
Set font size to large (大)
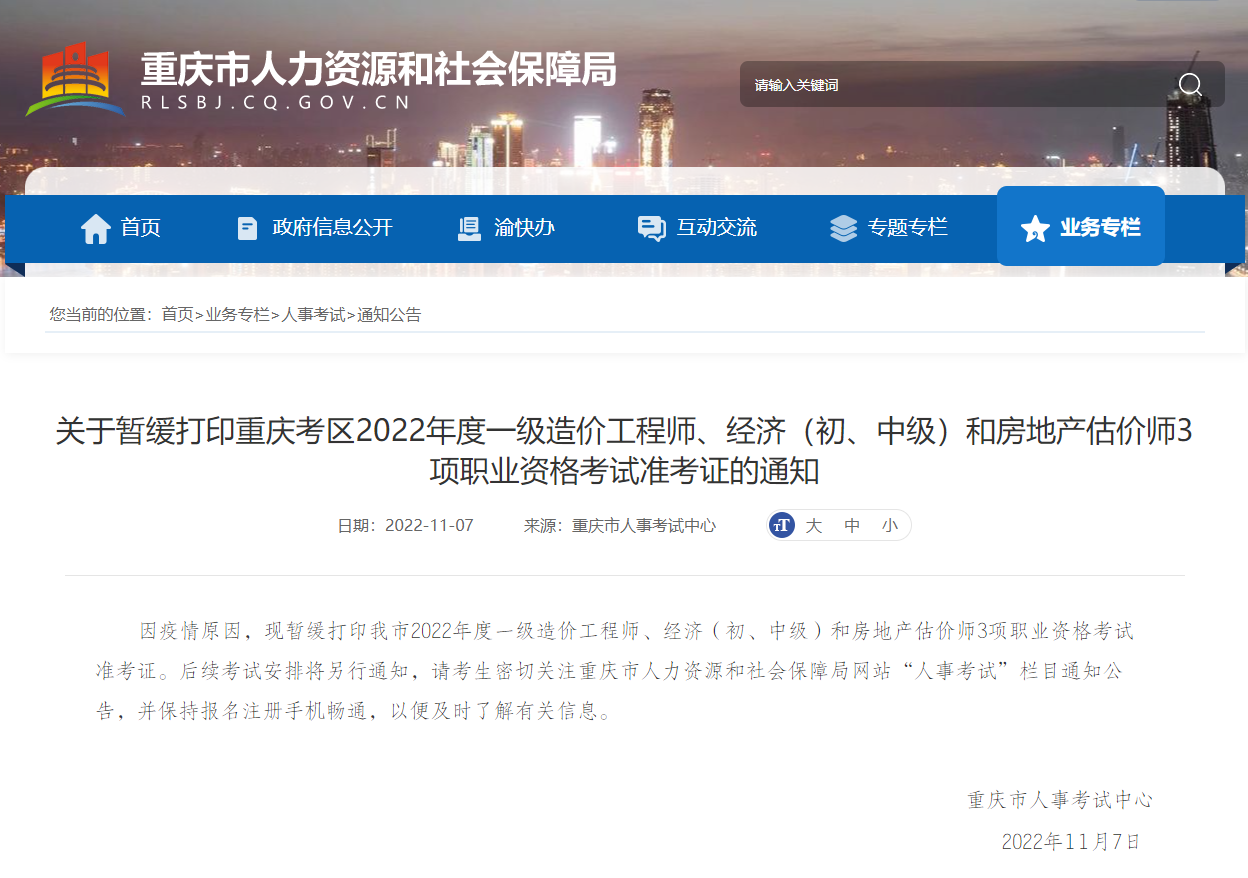tap(814, 525)
